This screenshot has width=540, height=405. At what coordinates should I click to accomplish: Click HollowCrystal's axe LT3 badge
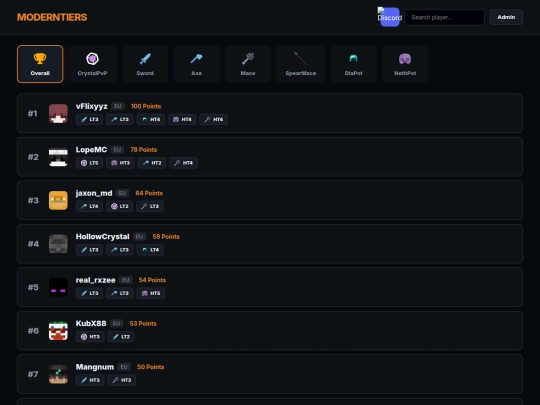[x=120, y=250]
